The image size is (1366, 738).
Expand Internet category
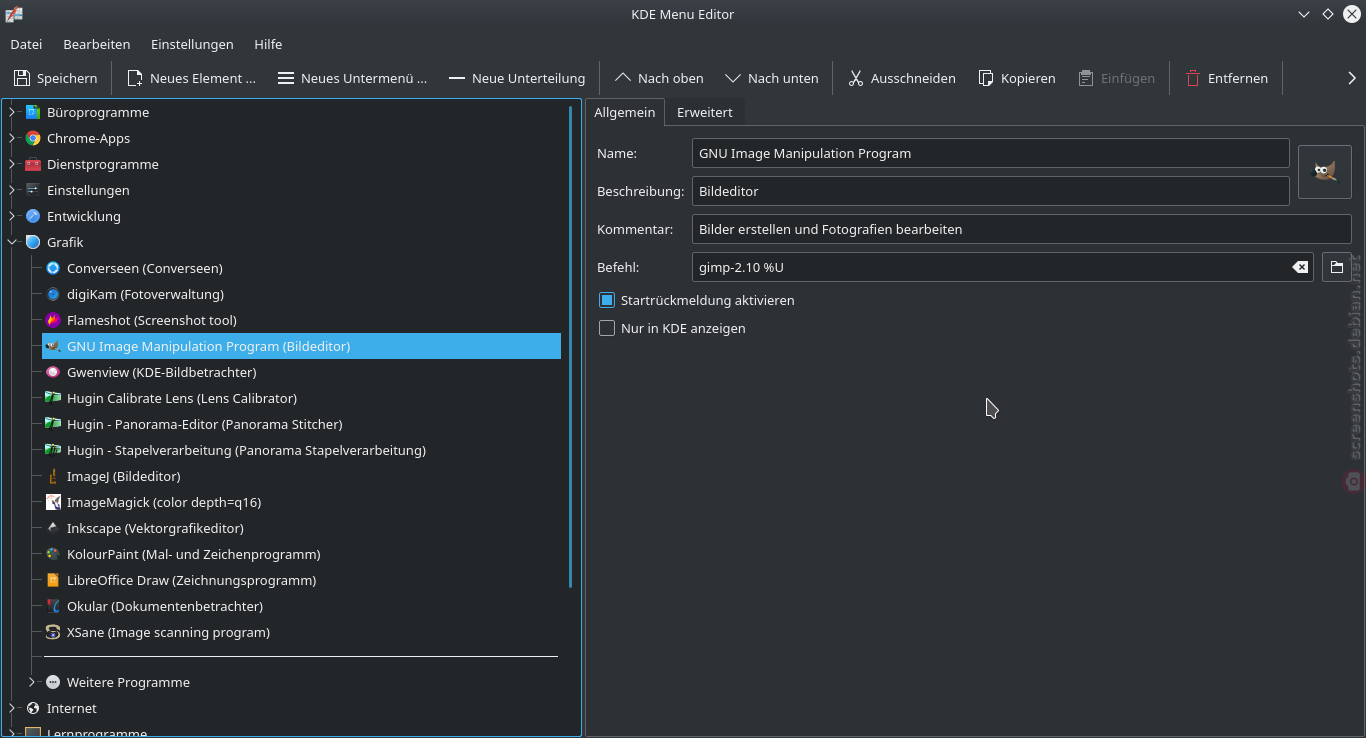(x=12, y=708)
